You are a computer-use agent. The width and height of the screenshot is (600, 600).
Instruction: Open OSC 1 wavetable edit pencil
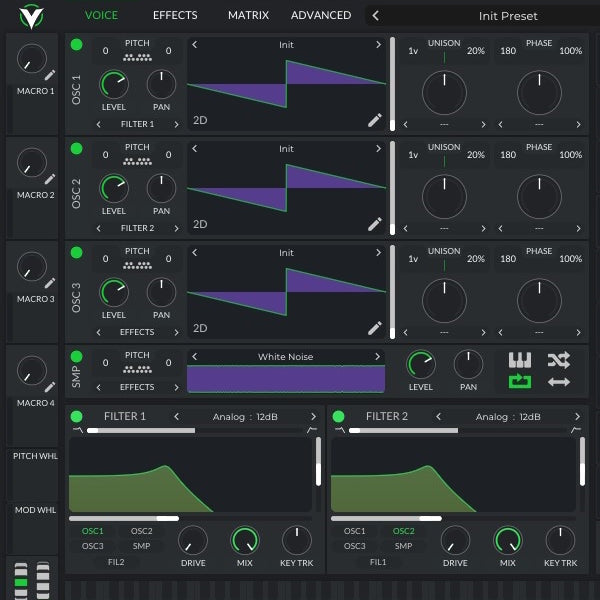(375, 120)
